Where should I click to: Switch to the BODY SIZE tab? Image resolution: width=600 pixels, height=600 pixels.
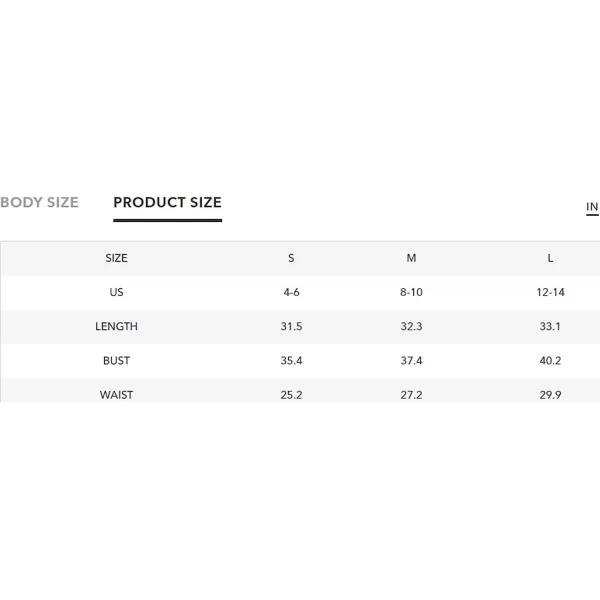[39, 202]
